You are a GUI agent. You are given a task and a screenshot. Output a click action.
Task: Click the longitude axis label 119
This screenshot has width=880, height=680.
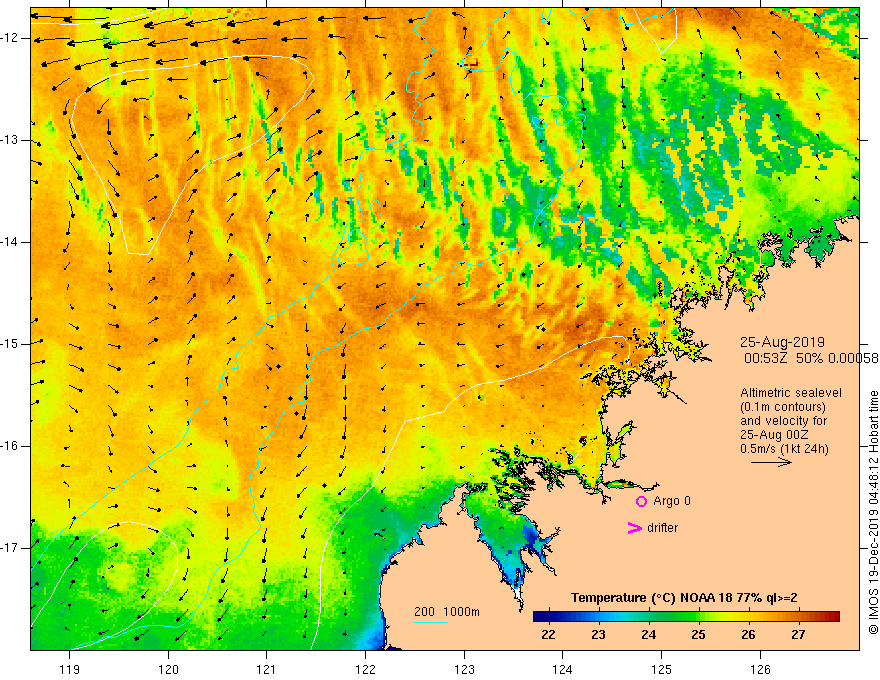point(70,669)
